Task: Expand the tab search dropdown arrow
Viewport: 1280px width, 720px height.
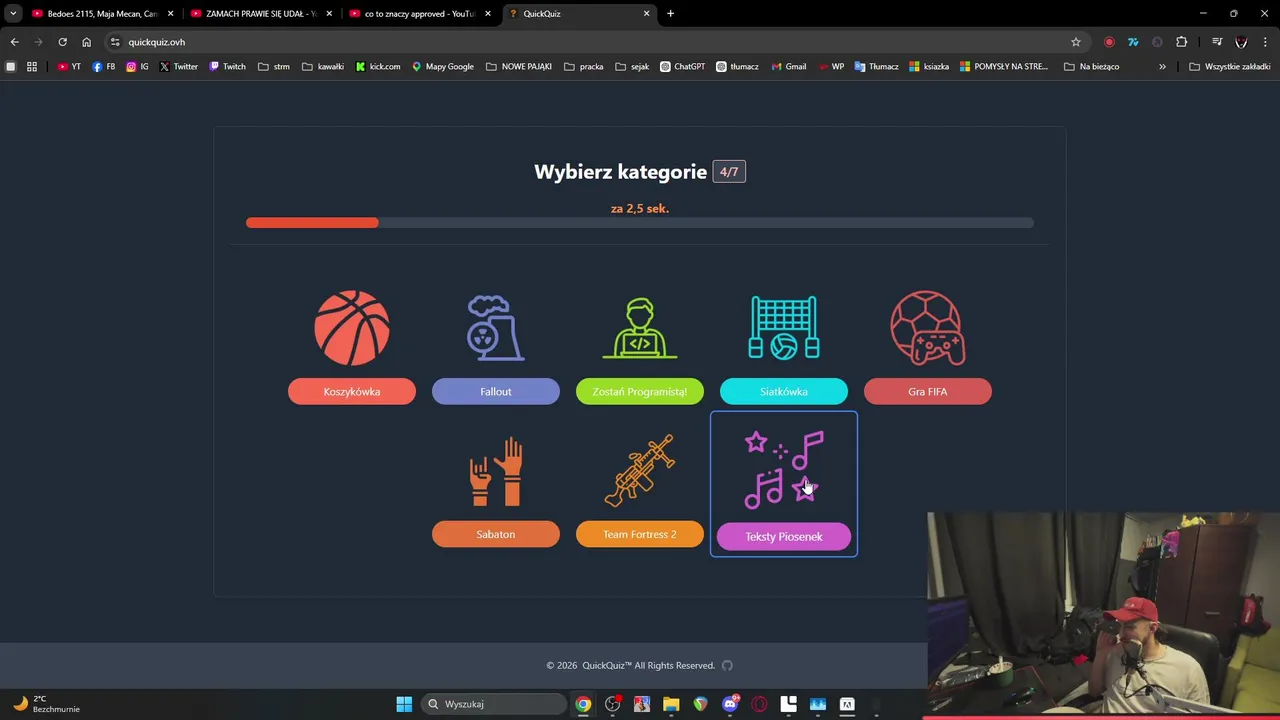Action: pyautogui.click(x=13, y=14)
